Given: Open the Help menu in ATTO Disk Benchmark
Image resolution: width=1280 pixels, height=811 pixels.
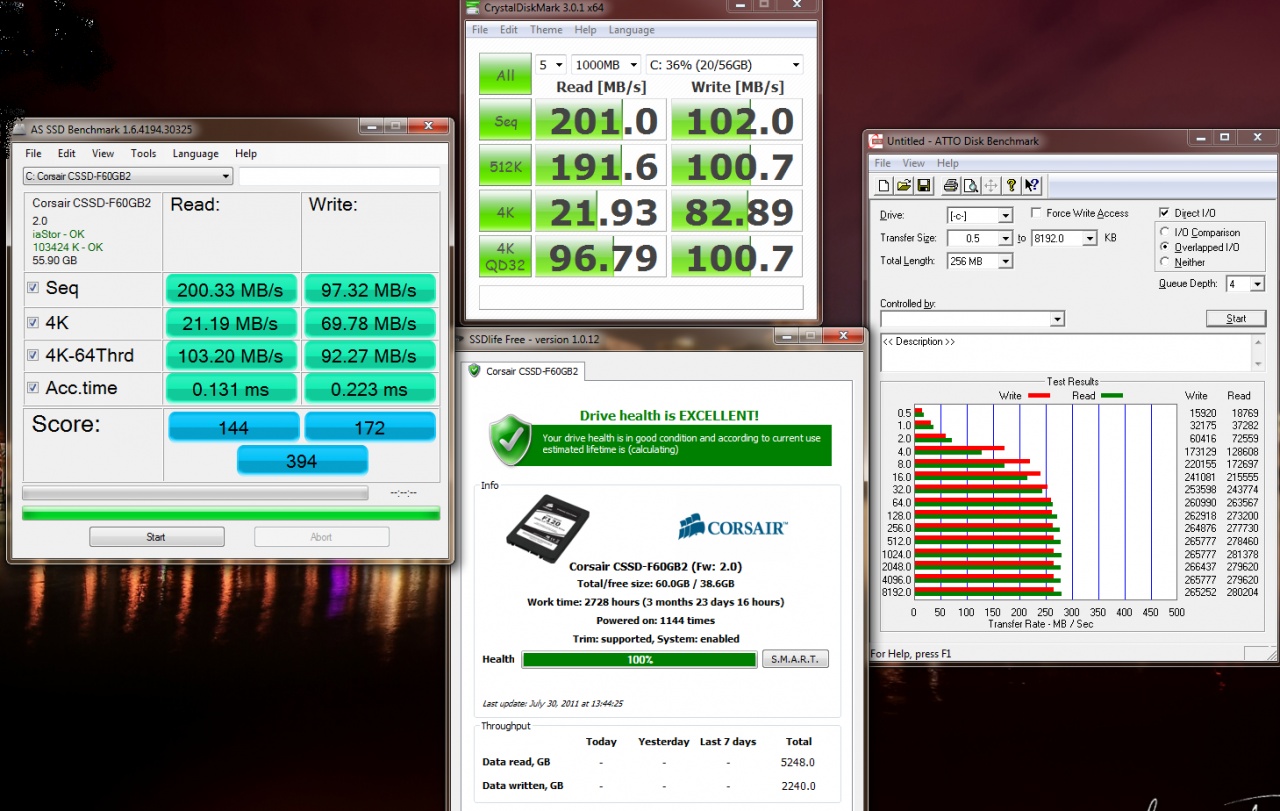Looking at the screenshot, I should [947, 163].
